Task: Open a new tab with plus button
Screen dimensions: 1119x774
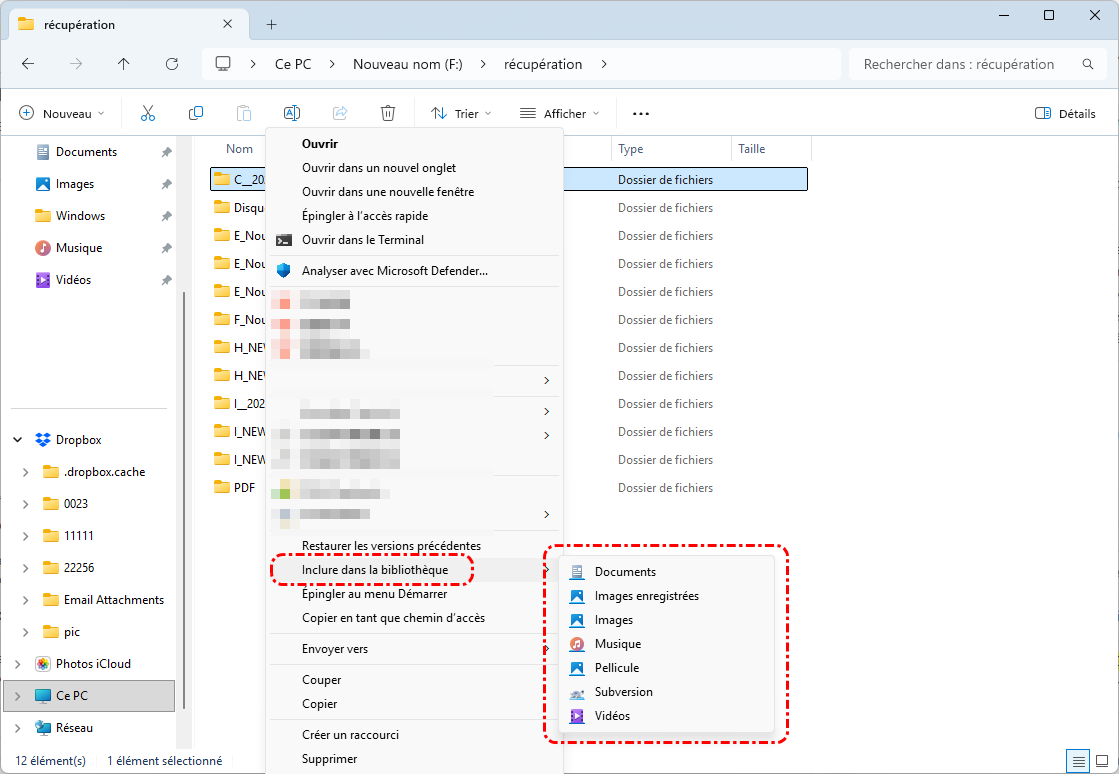Action: (271, 24)
